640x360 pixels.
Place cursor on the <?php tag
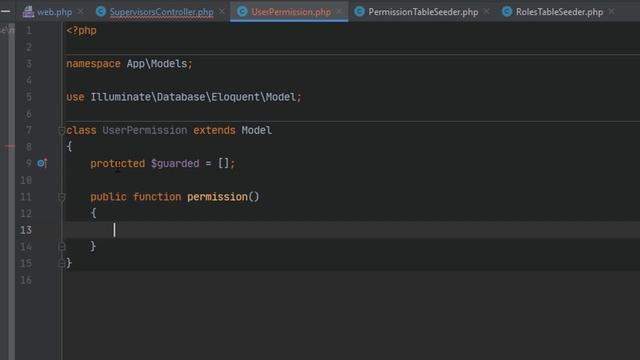(x=82, y=31)
